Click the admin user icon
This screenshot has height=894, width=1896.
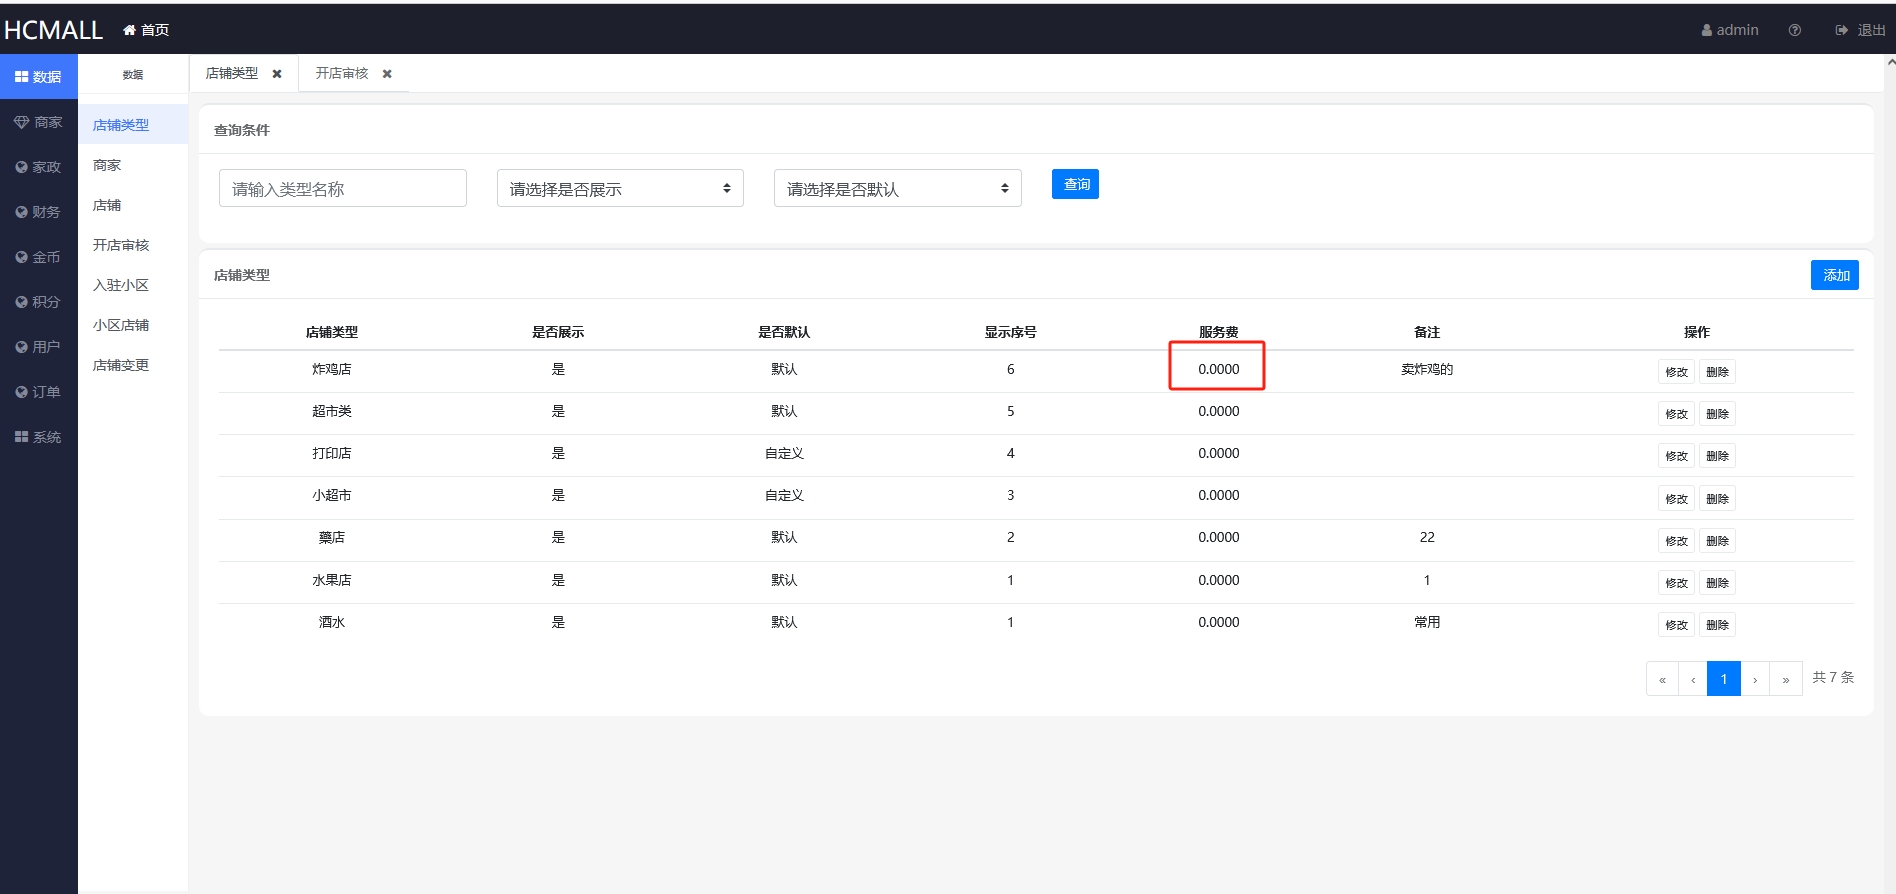(x=1707, y=30)
